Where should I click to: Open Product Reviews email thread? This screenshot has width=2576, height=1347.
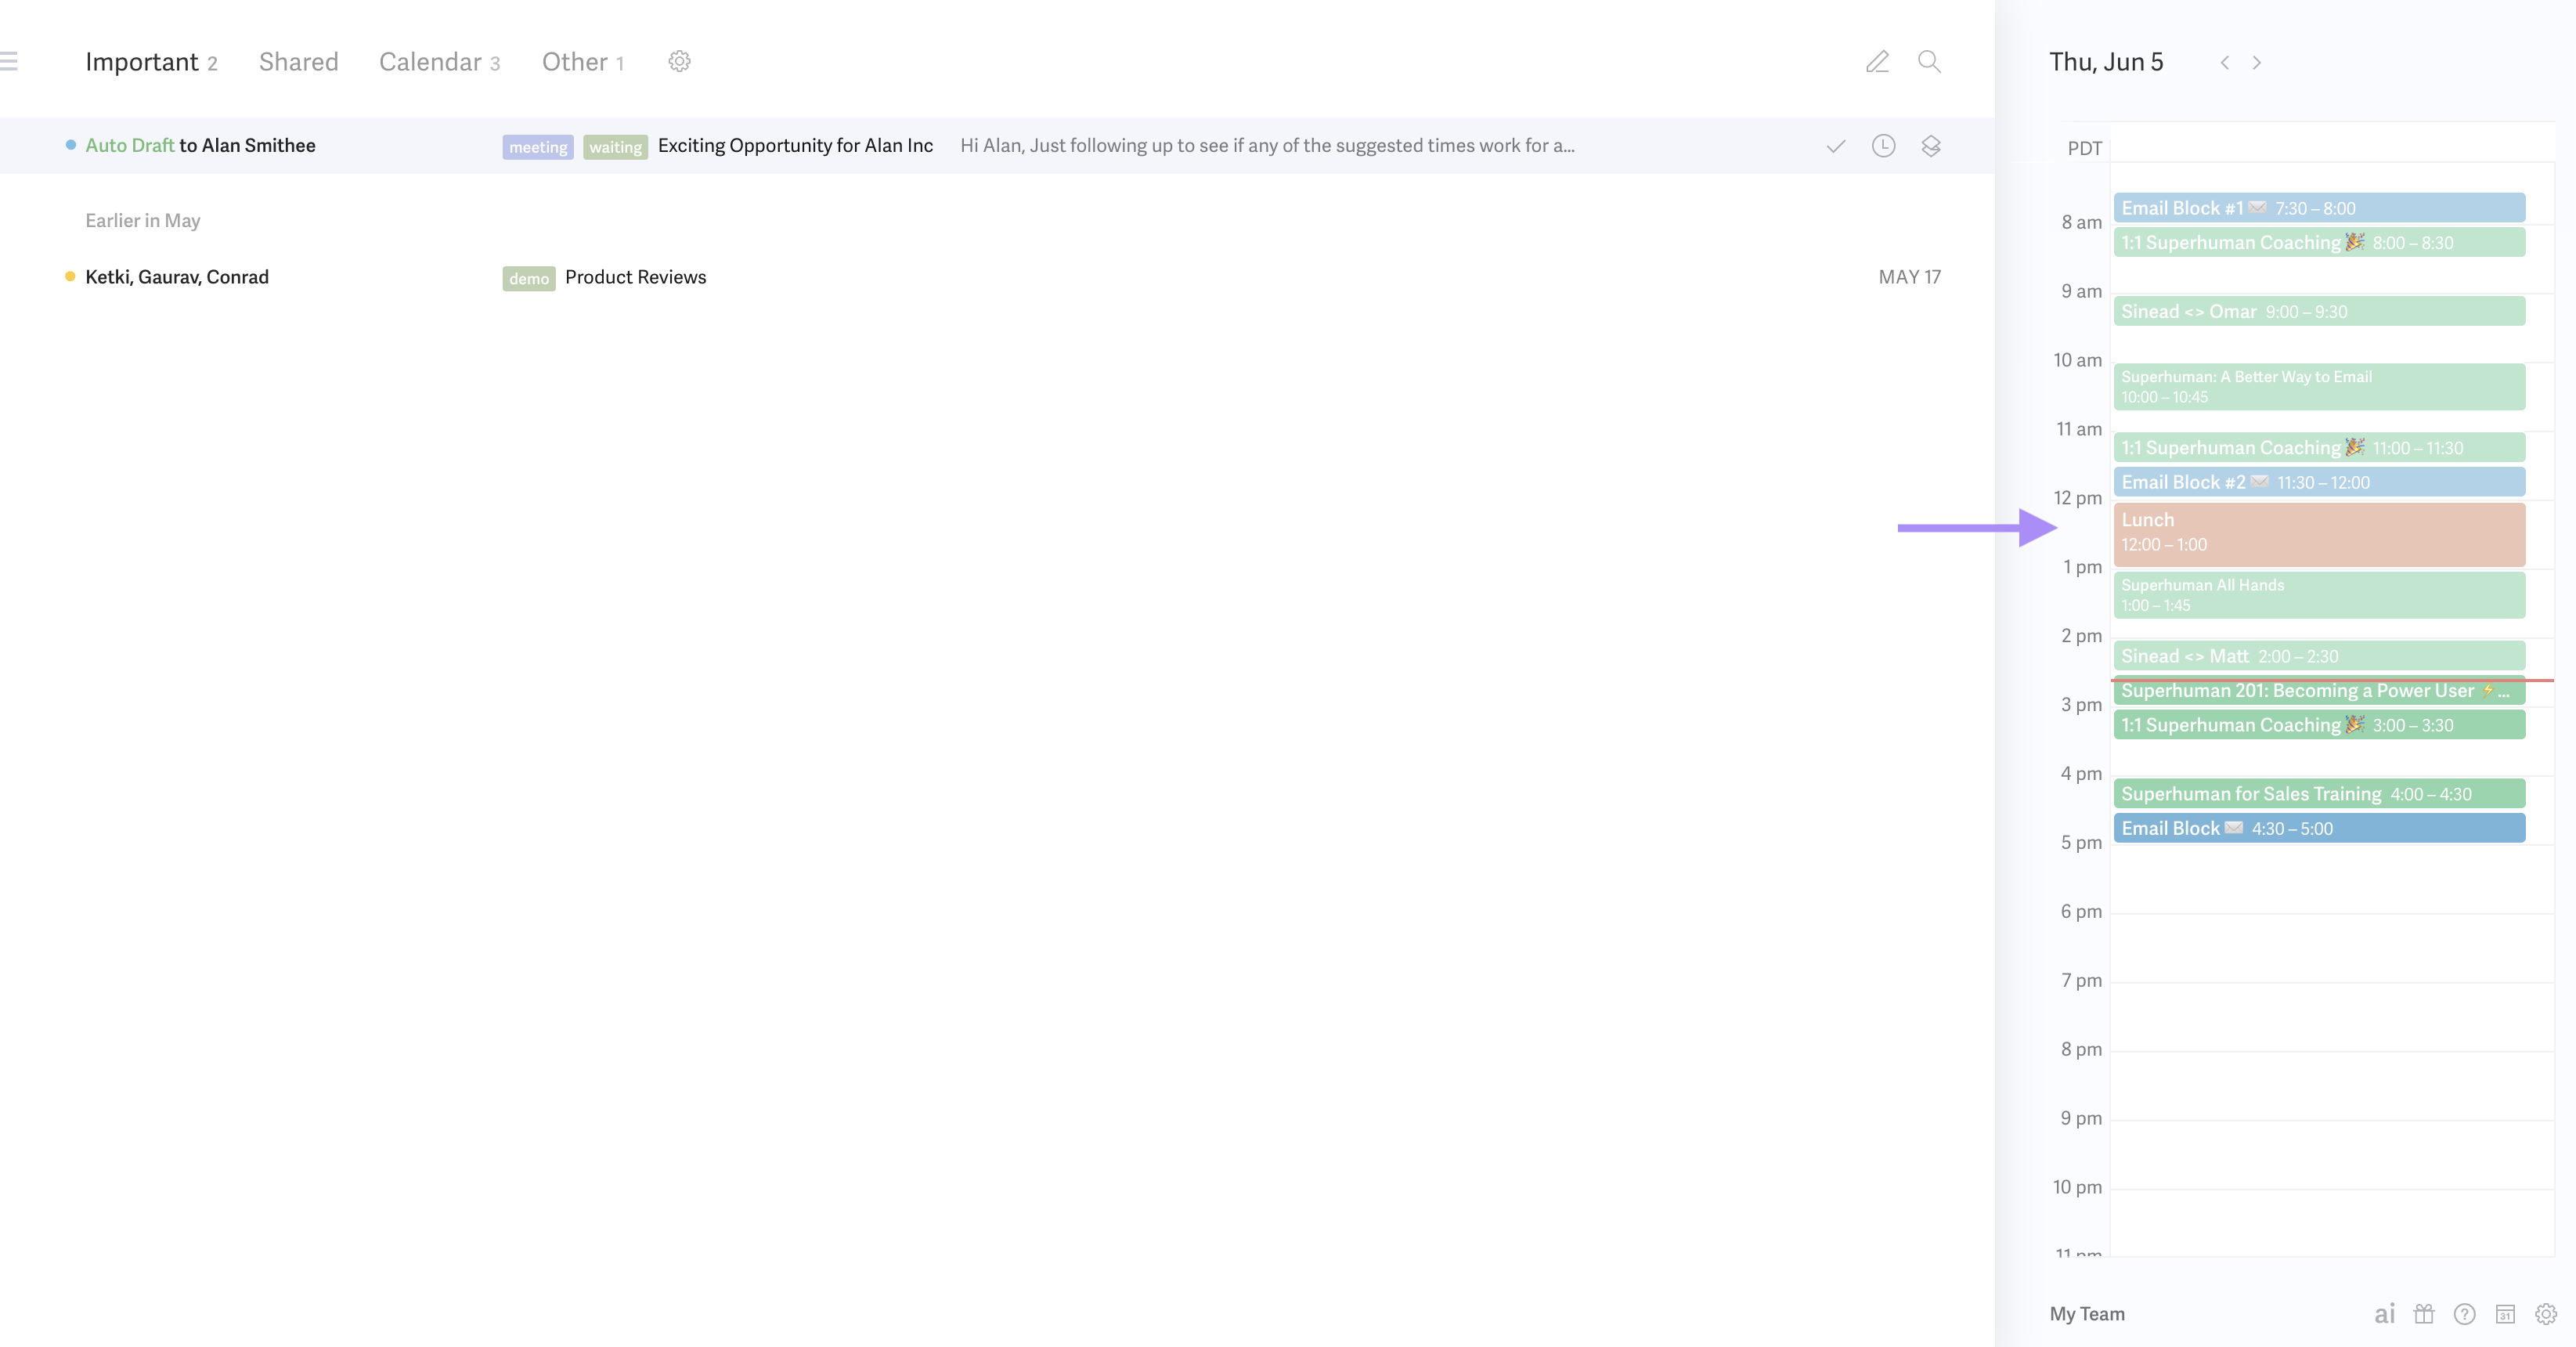(635, 277)
